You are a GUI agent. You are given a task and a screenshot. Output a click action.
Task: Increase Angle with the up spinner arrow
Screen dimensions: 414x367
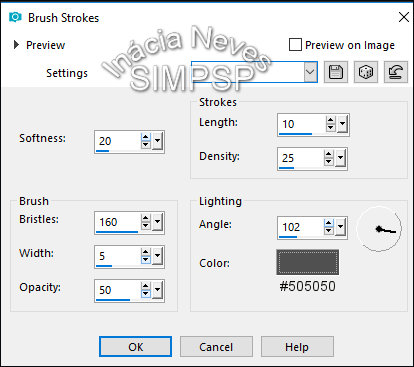click(329, 223)
